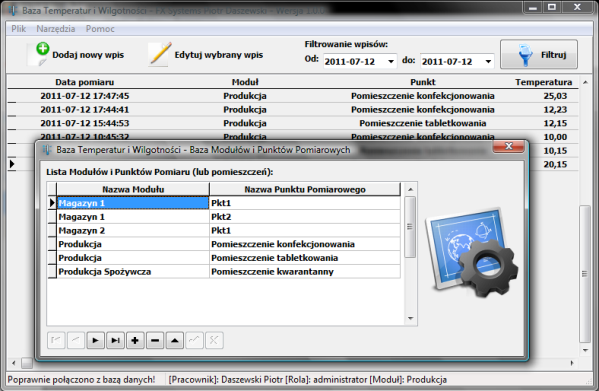Click temperature value 12,23
This screenshot has width=599, height=391.
tap(555, 110)
